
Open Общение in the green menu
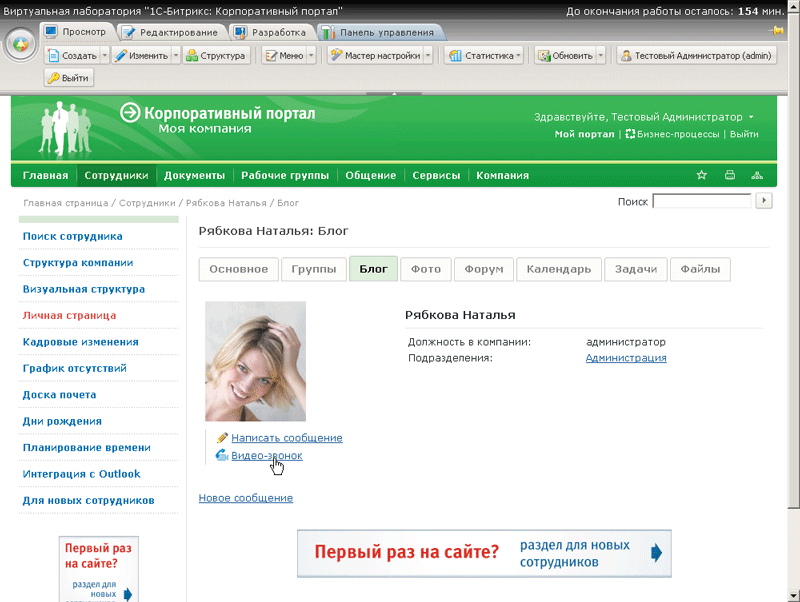point(370,175)
